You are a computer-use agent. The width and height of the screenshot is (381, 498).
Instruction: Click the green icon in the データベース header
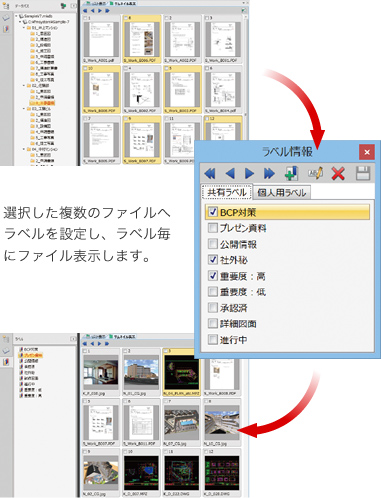click(63, 6)
